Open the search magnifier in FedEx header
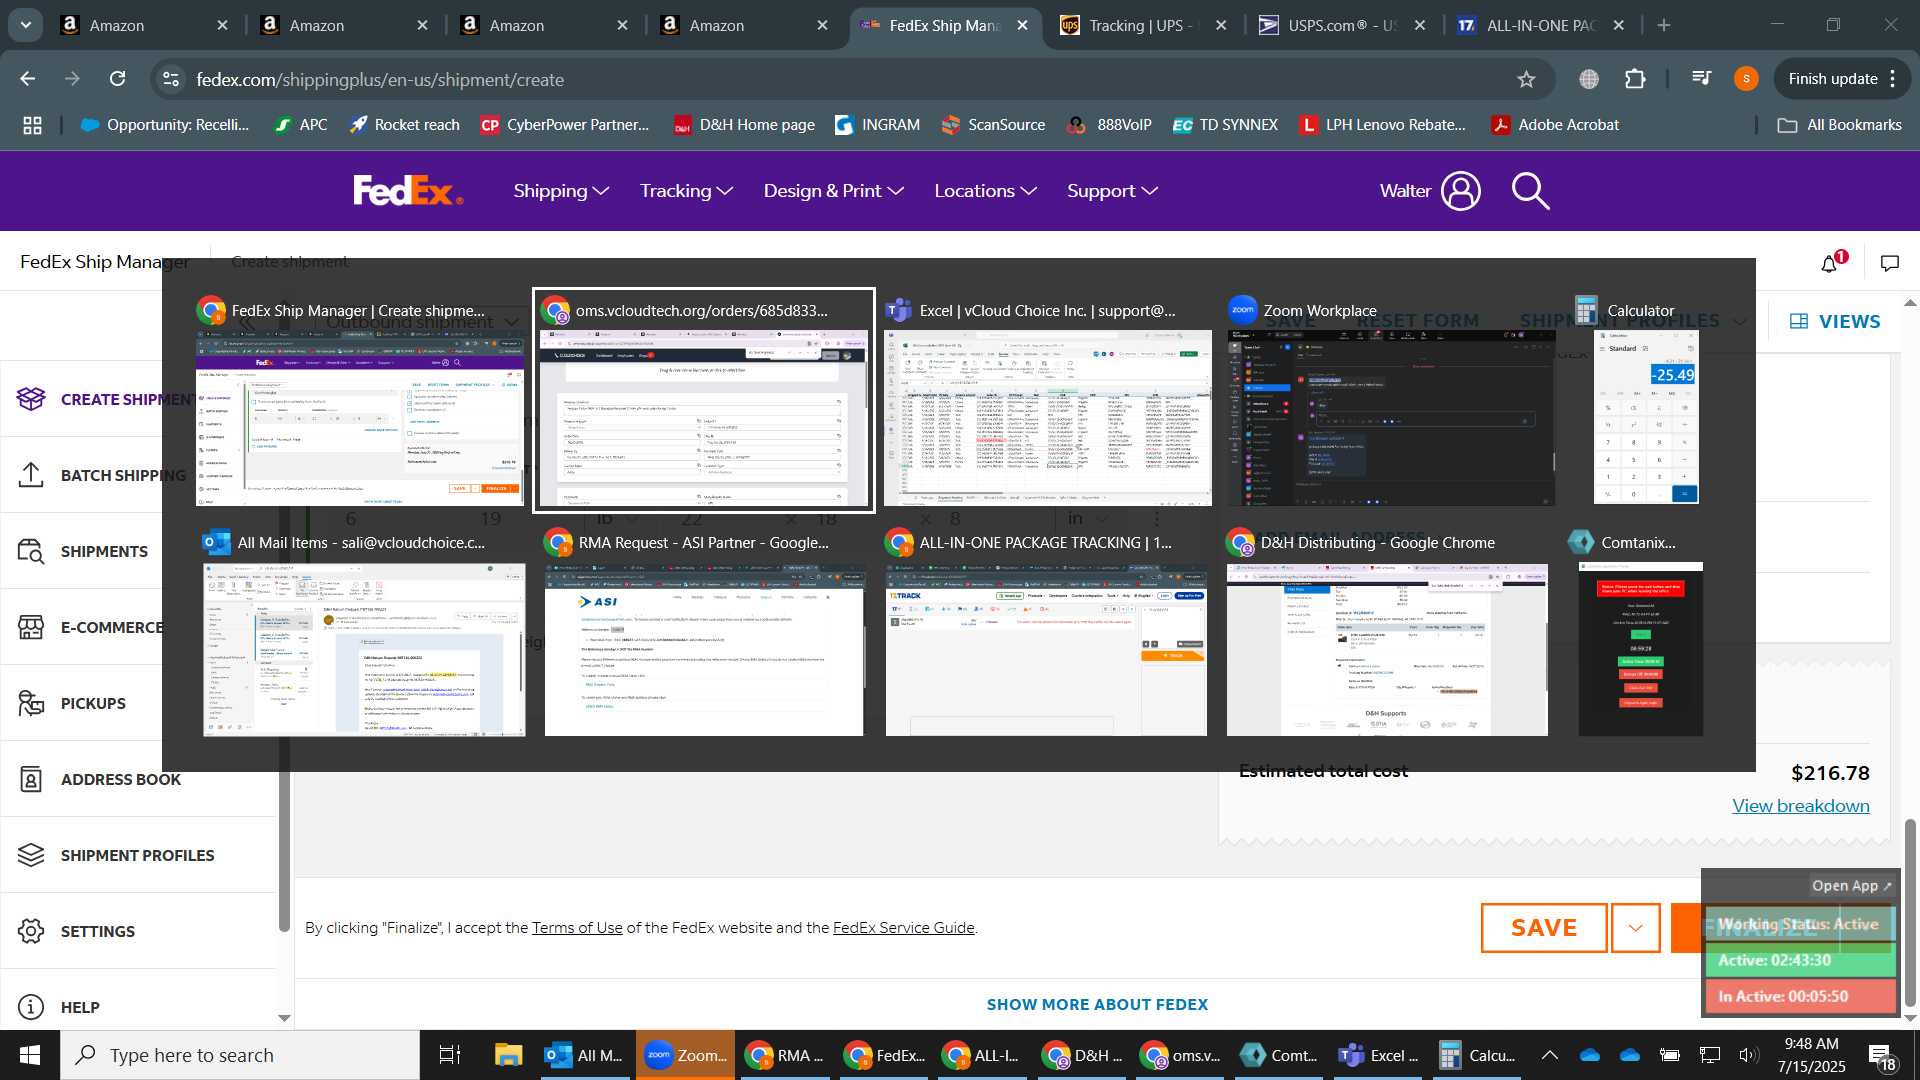Viewport: 1920px width, 1080px height. 1530,190
